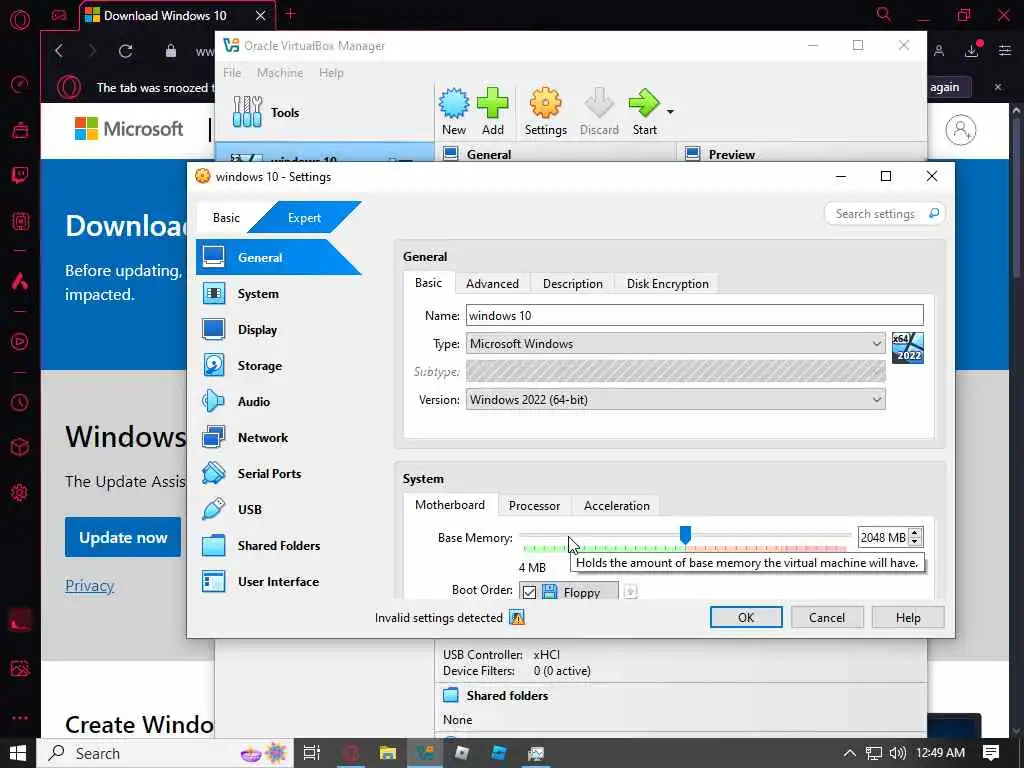Switch to the Description tab
Image resolution: width=1024 pixels, height=768 pixels.
click(573, 283)
